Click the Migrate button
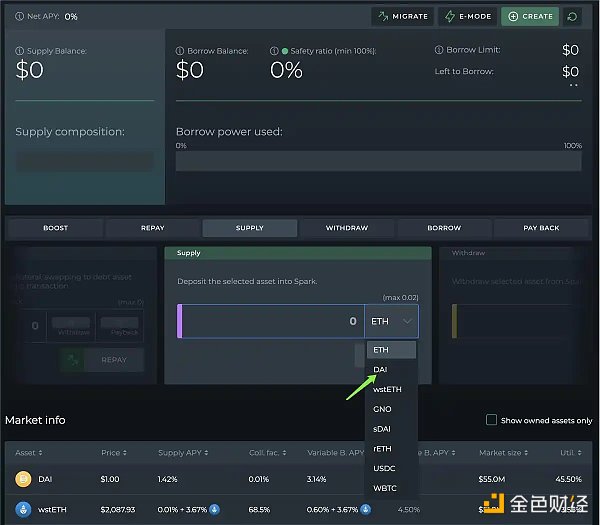The height and width of the screenshot is (525, 600). (403, 16)
